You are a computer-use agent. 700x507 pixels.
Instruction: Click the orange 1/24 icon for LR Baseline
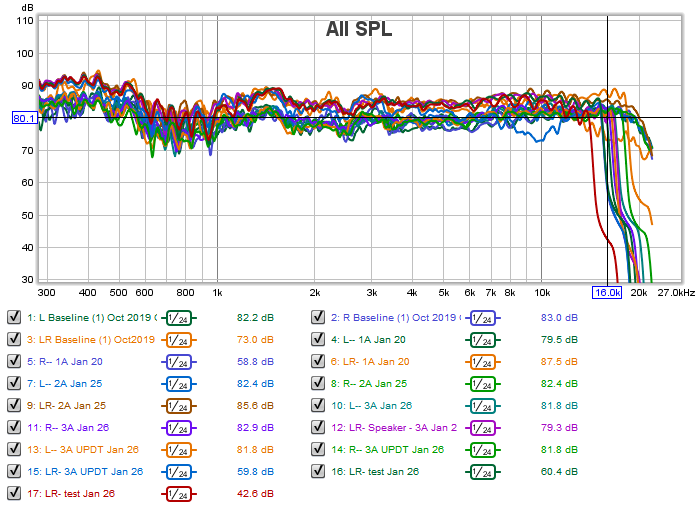click(179, 340)
